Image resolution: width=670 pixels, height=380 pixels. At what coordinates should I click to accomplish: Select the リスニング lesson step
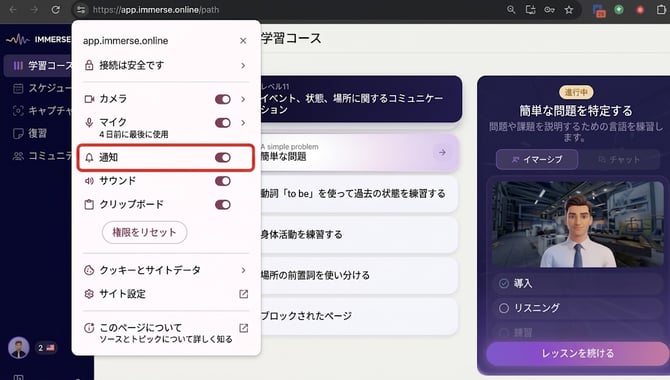click(577, 308)
